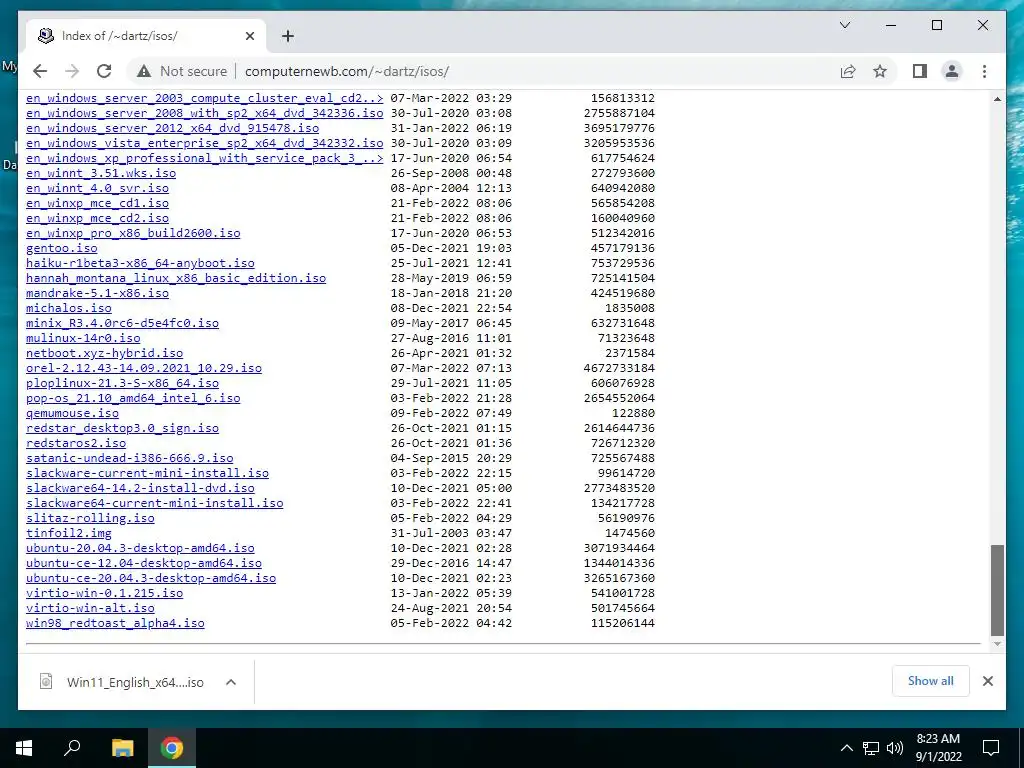Open hannah_montana_linux_x86_basic_edition.iso link
This screenshot has height=768, width=1024.
176,278
